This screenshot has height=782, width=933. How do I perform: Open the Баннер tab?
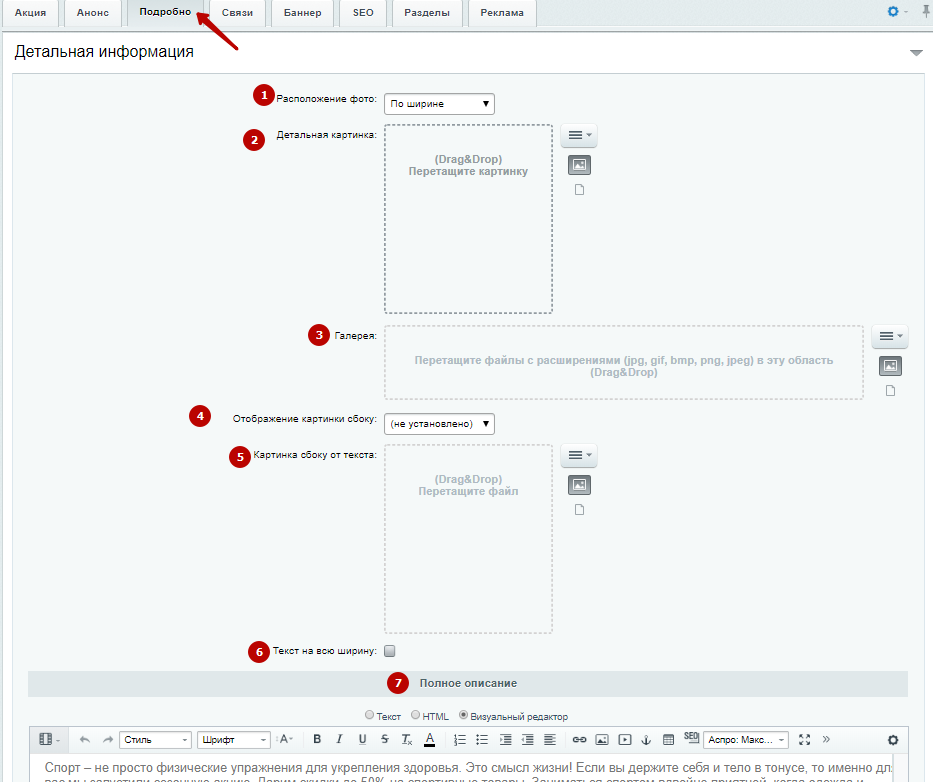(x=302, y=13)
